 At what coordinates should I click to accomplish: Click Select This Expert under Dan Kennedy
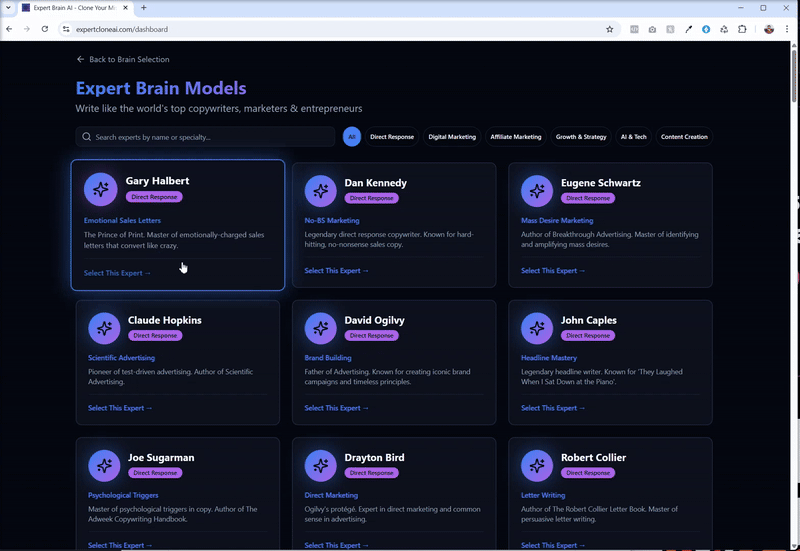(x=336, y=271)
